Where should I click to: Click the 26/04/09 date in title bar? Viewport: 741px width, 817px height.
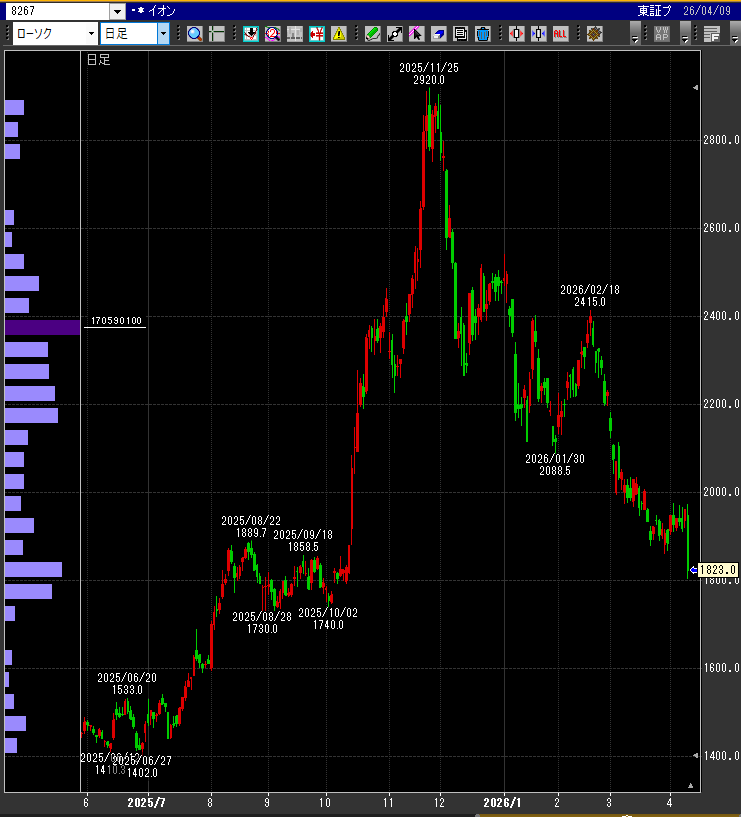(x=707, y=11)
